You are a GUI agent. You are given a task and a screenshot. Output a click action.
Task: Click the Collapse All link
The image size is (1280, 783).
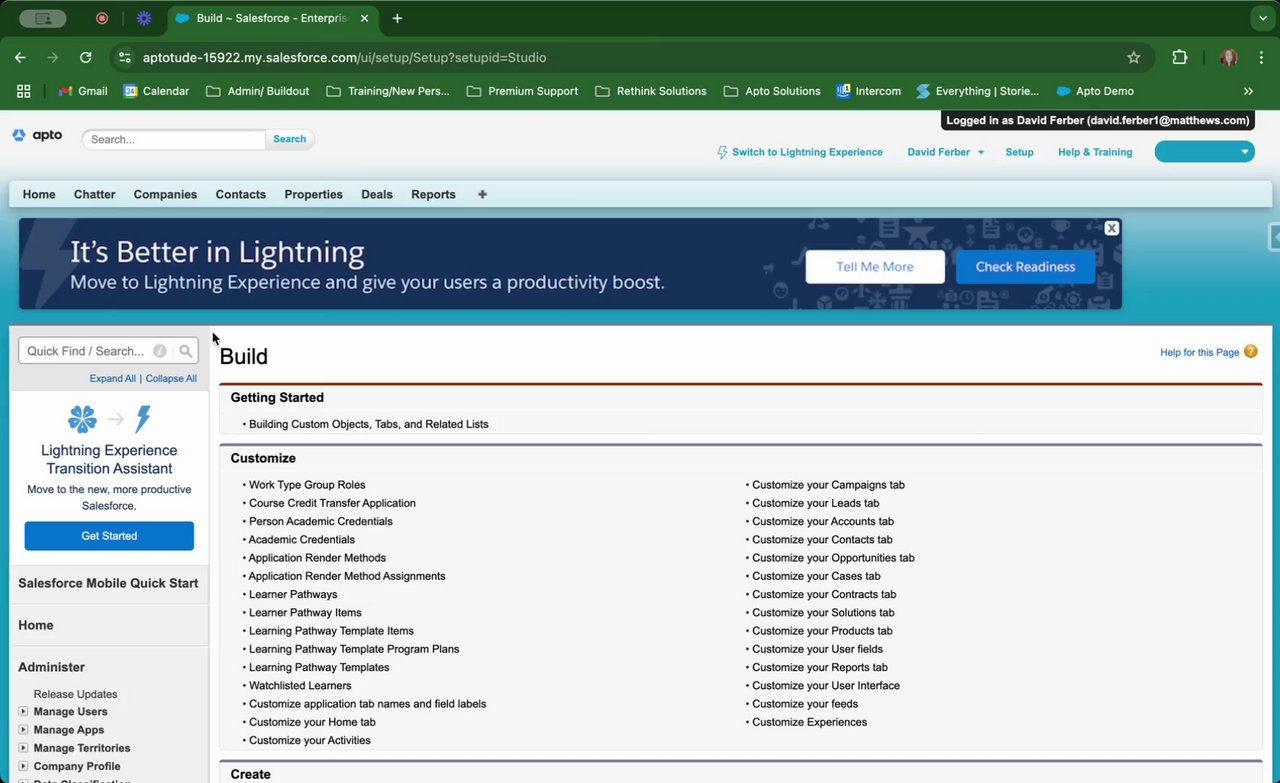click(171, 379)
